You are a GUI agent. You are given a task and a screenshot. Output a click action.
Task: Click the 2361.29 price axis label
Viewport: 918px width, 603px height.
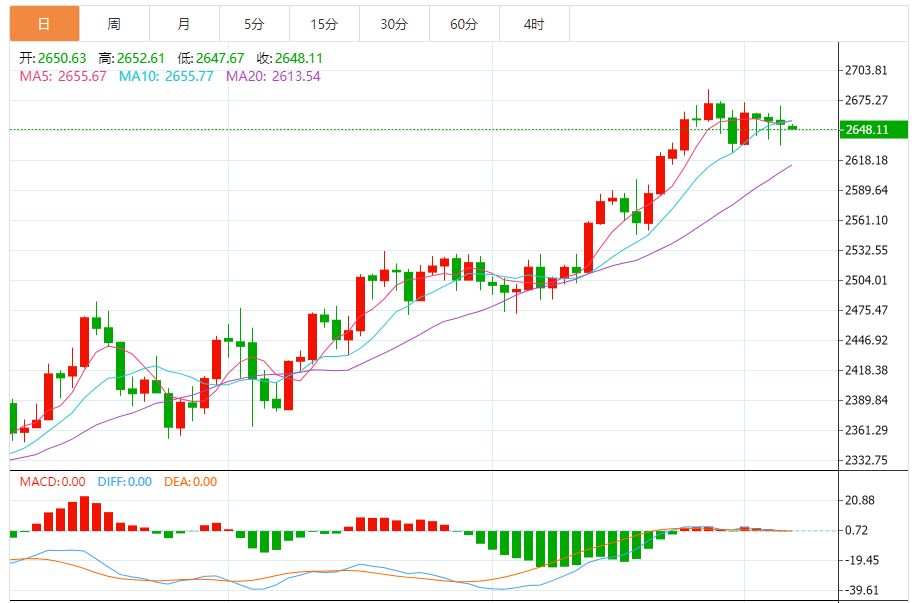tap(866, 430)
